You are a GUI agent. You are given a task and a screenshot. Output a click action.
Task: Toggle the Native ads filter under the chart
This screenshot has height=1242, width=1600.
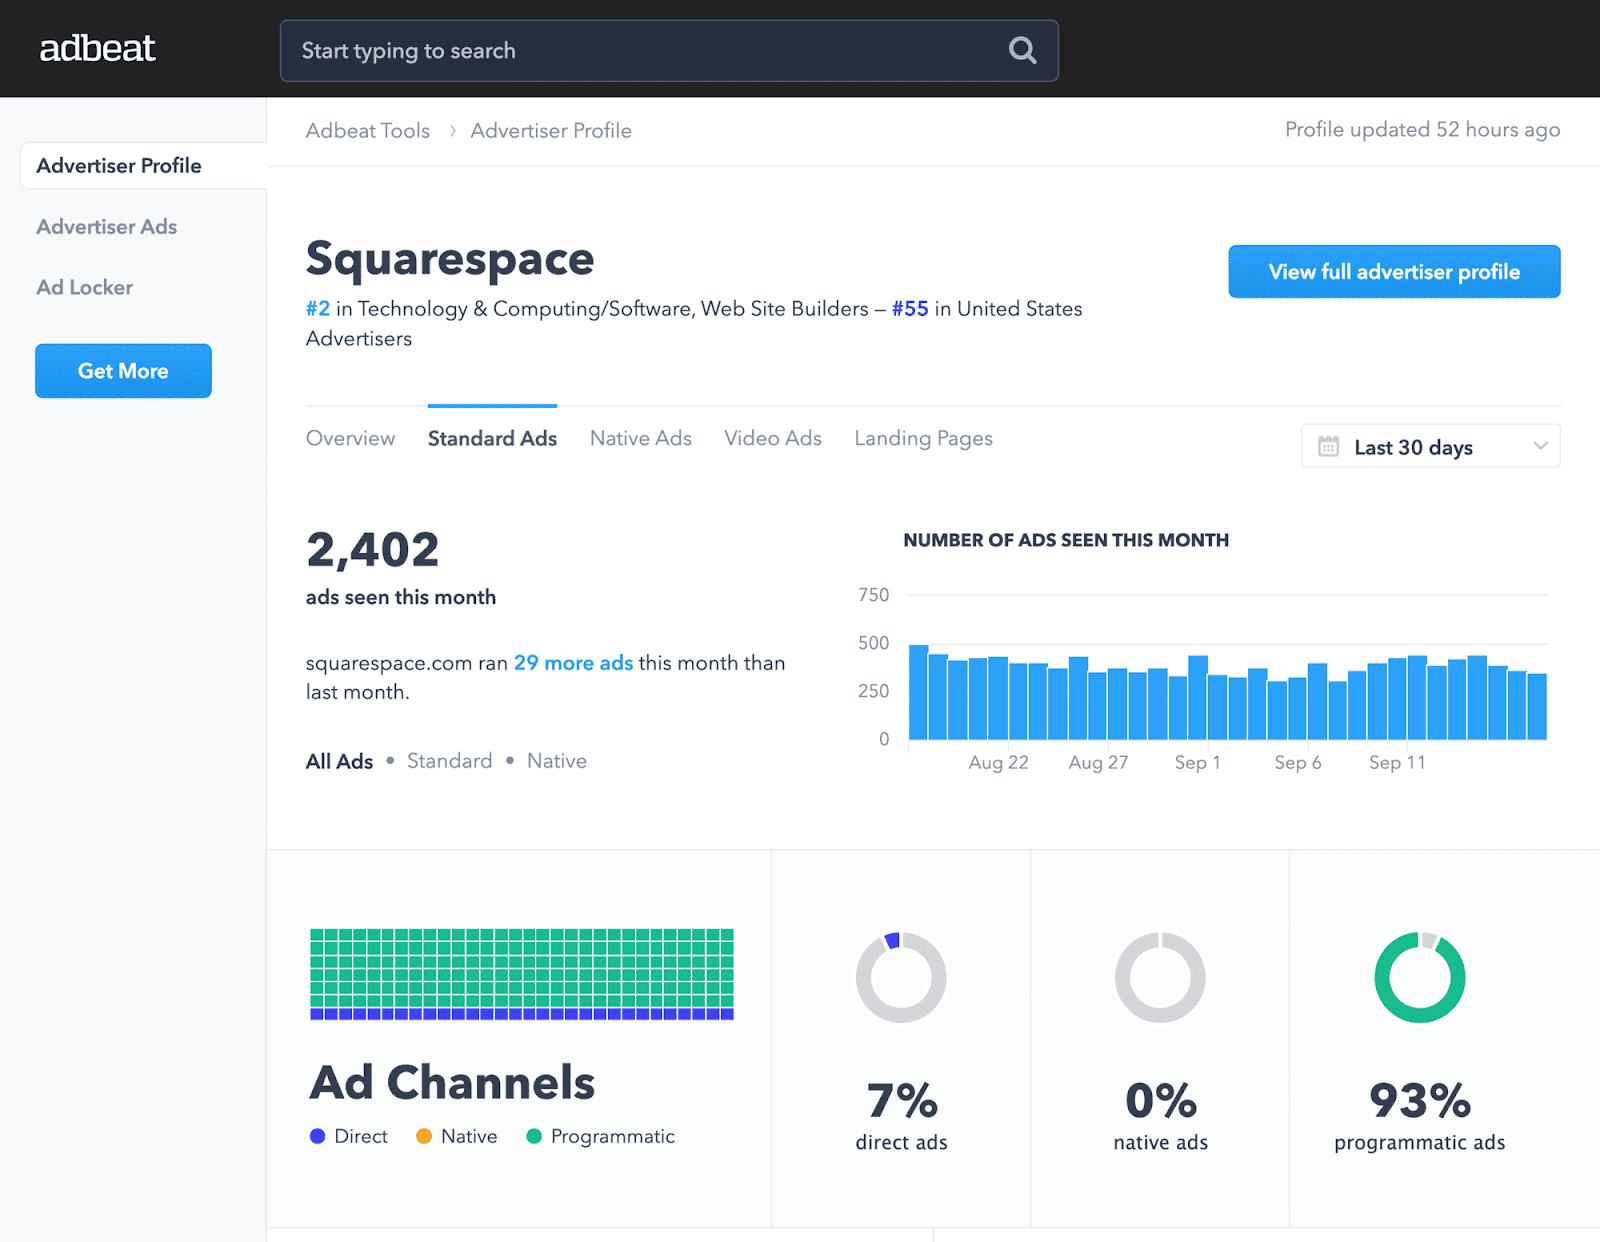pyautogui.click(x=556, y=761)
